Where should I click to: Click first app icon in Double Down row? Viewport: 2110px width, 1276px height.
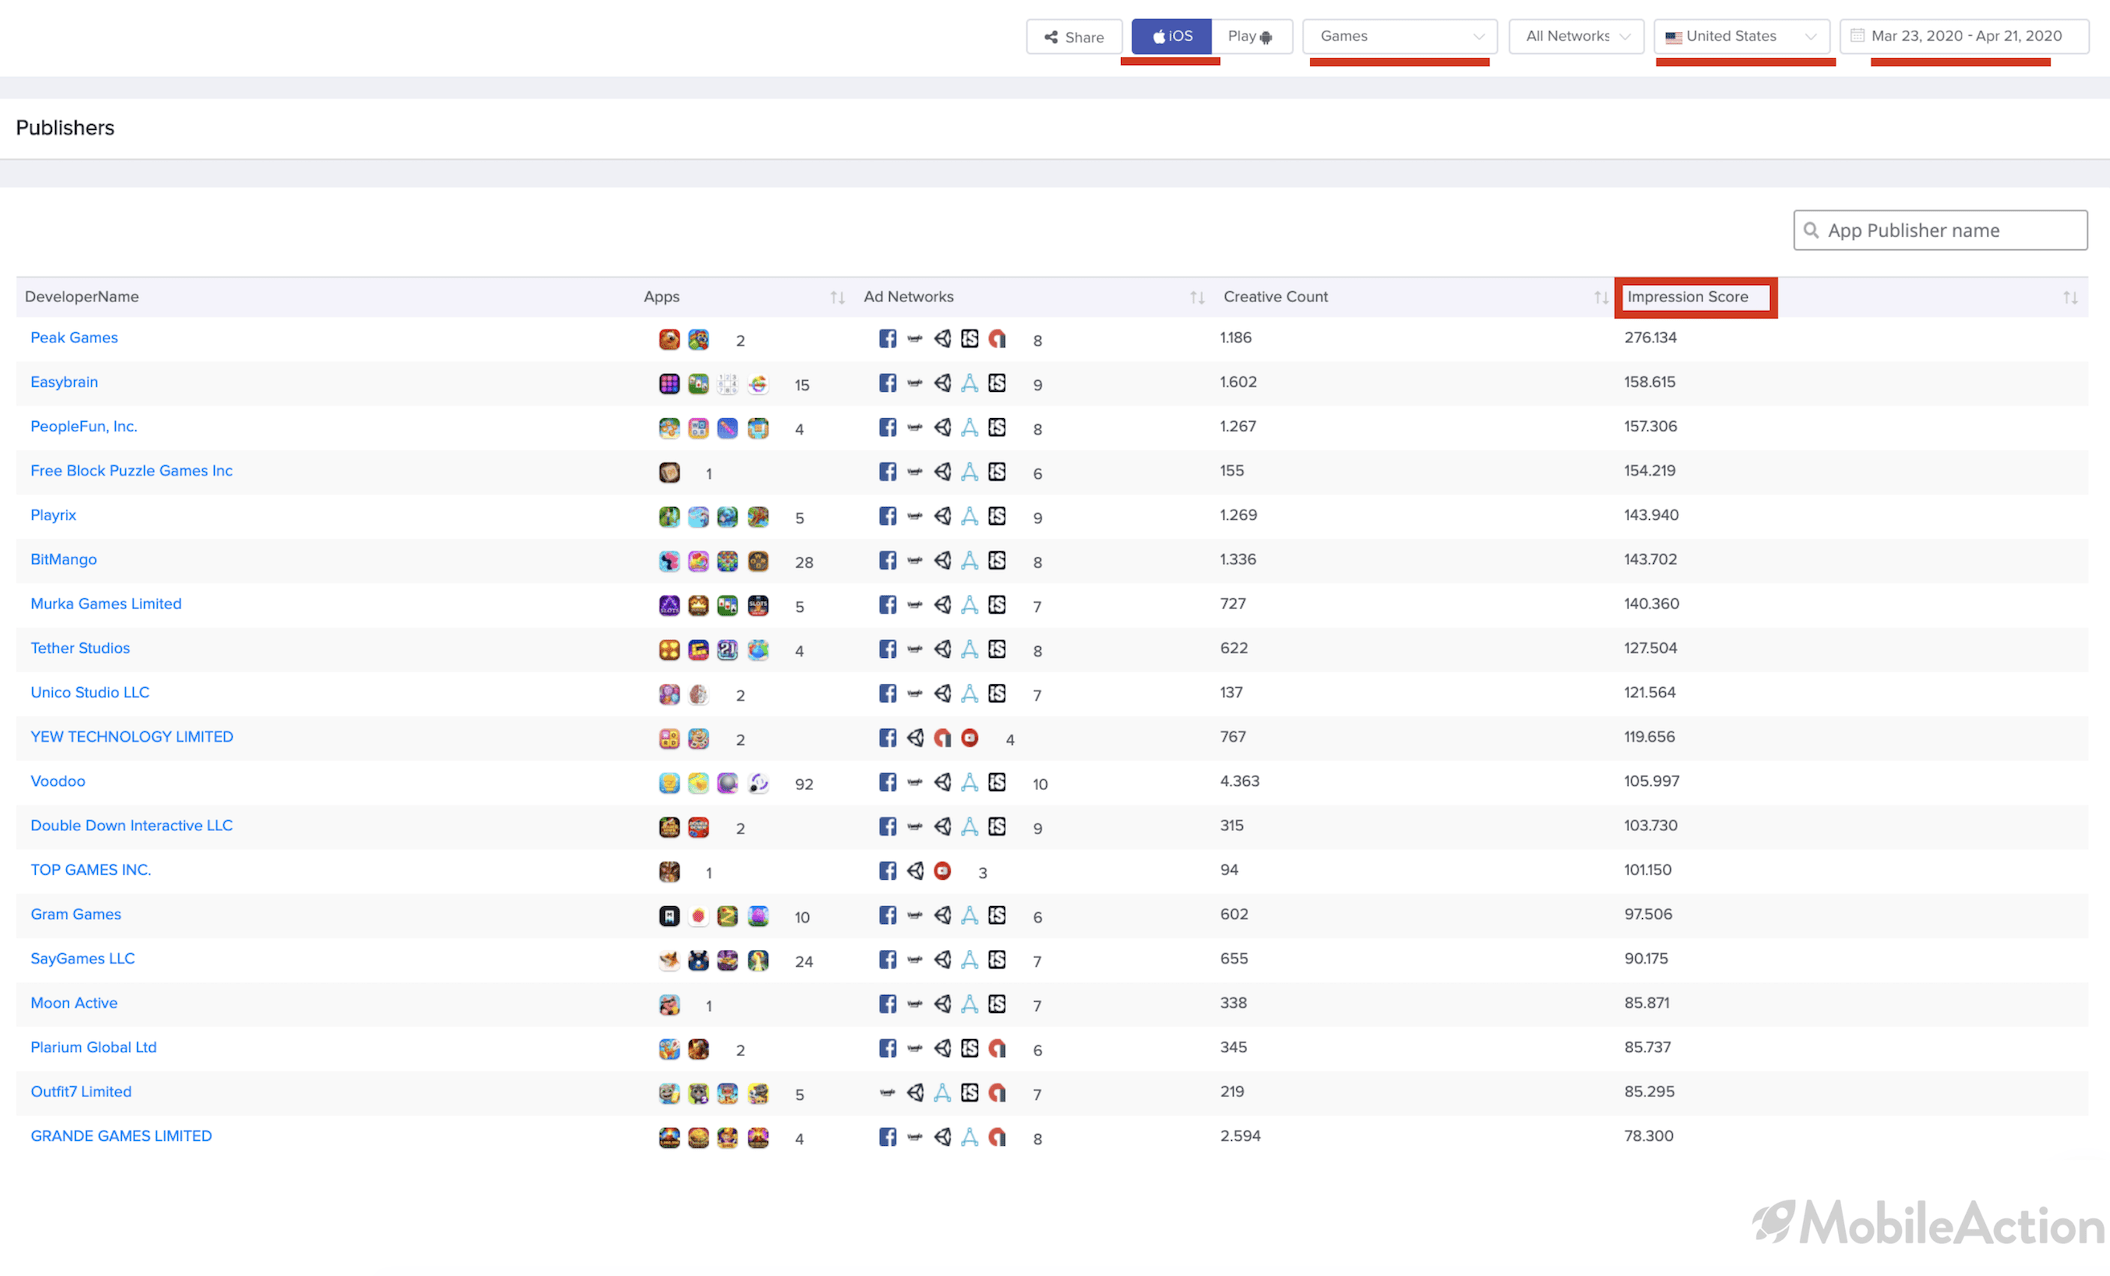[x=669, y=827]
